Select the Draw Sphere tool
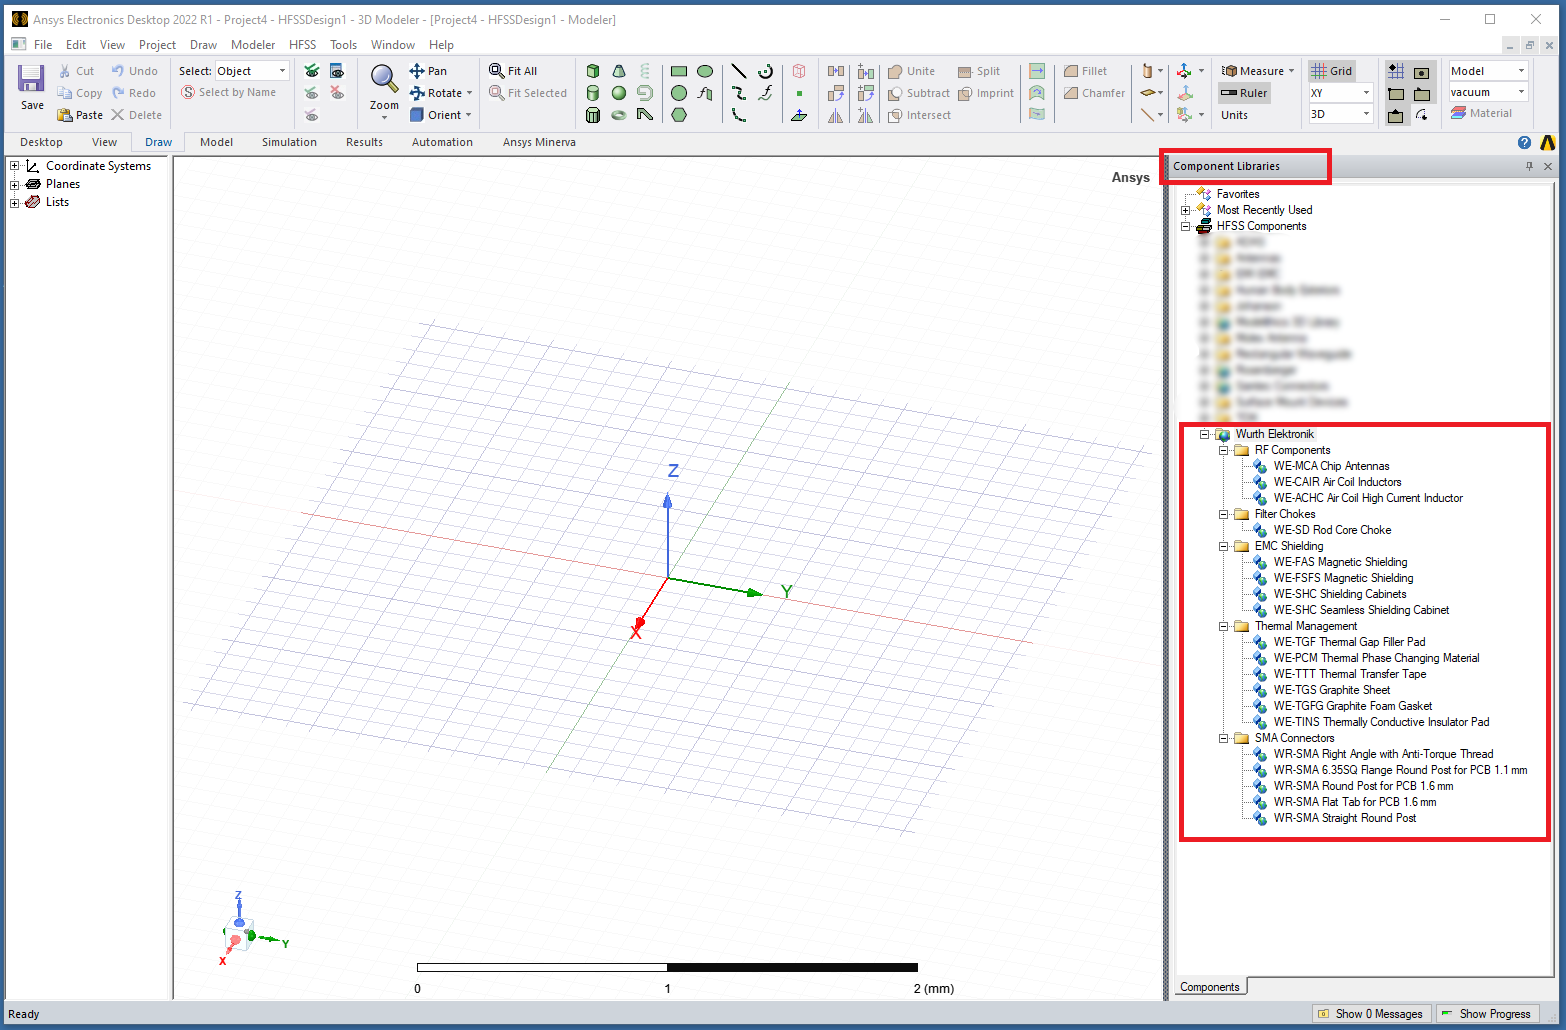1566x1030 pixels. click(620, 93)
